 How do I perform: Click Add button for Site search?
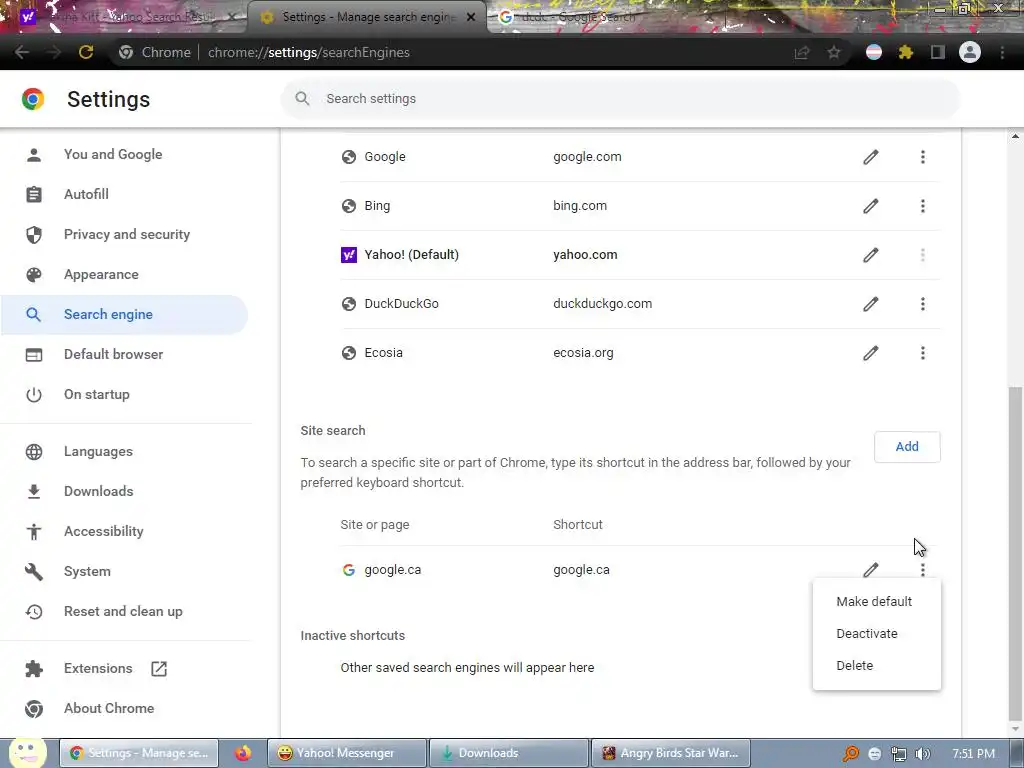(907, 447)
